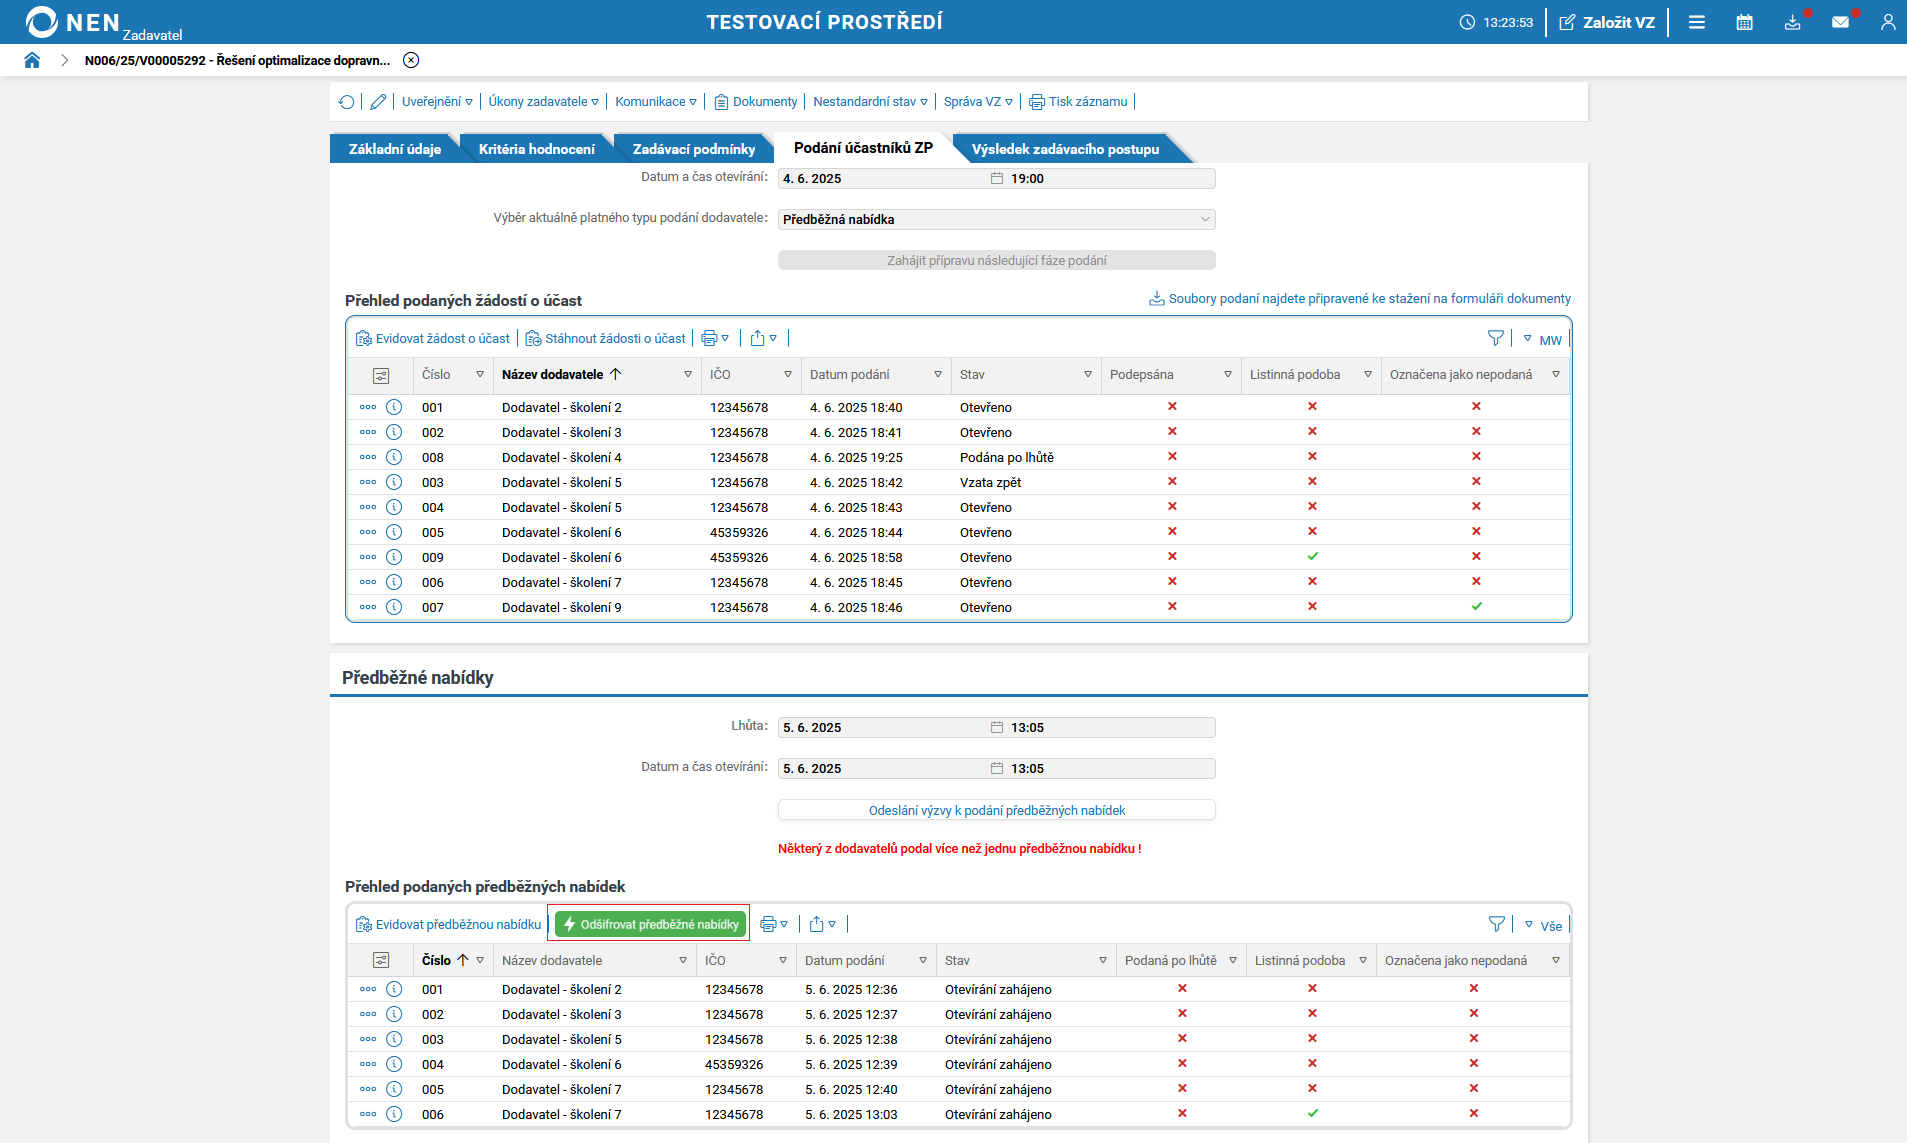Select cell '5. 6. 2025 13:03'
This screenshot has height=1143, width=1907.
(x=851, y=1115)
